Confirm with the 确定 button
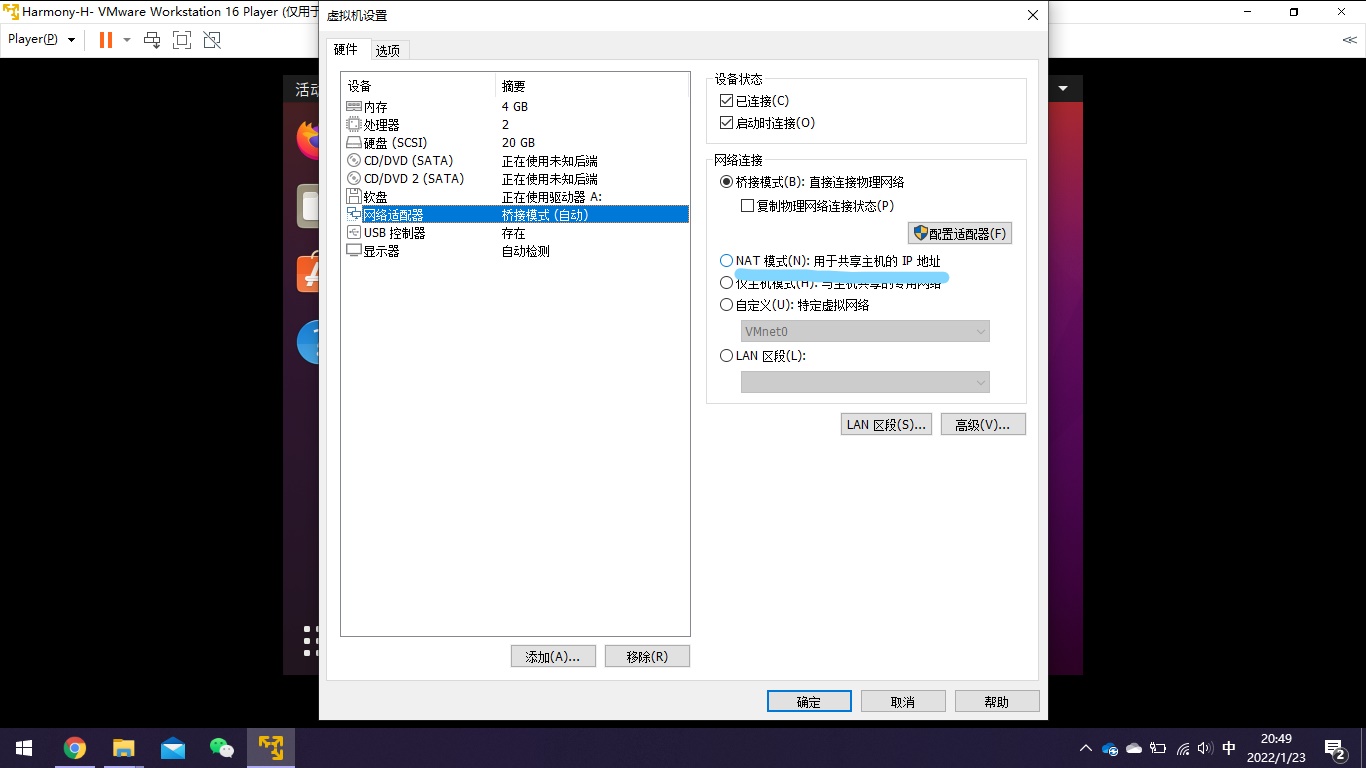The height and width of the screenshot is (768, 1366). [x=809, y=701]
